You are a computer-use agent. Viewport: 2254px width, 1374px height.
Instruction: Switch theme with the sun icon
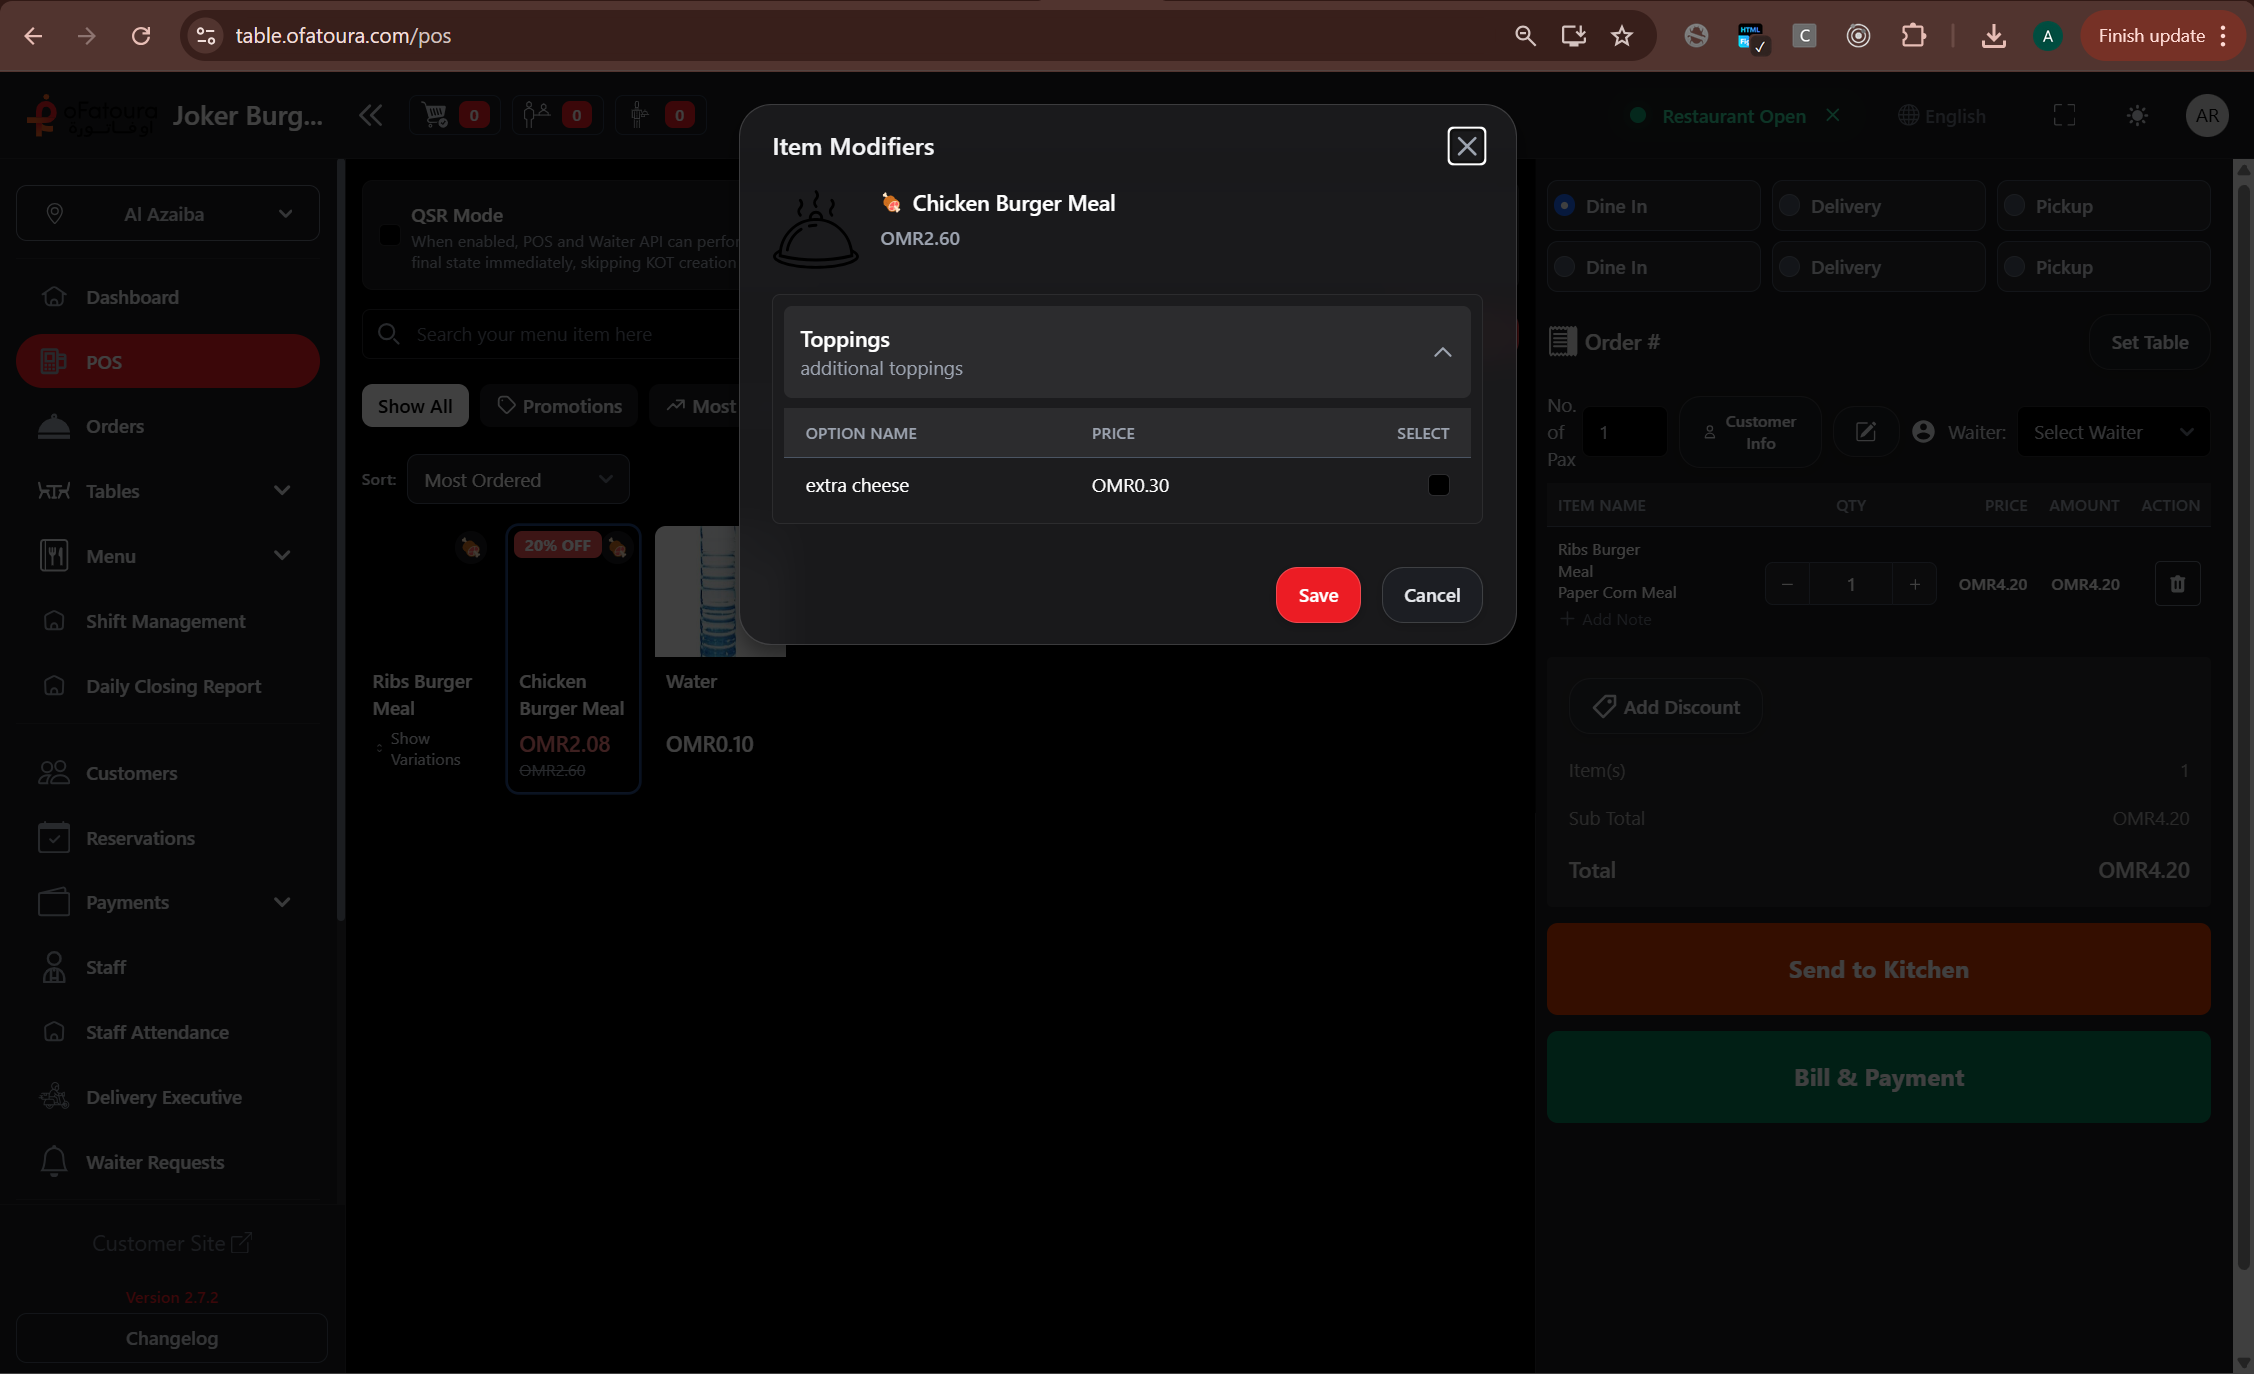2137,115
